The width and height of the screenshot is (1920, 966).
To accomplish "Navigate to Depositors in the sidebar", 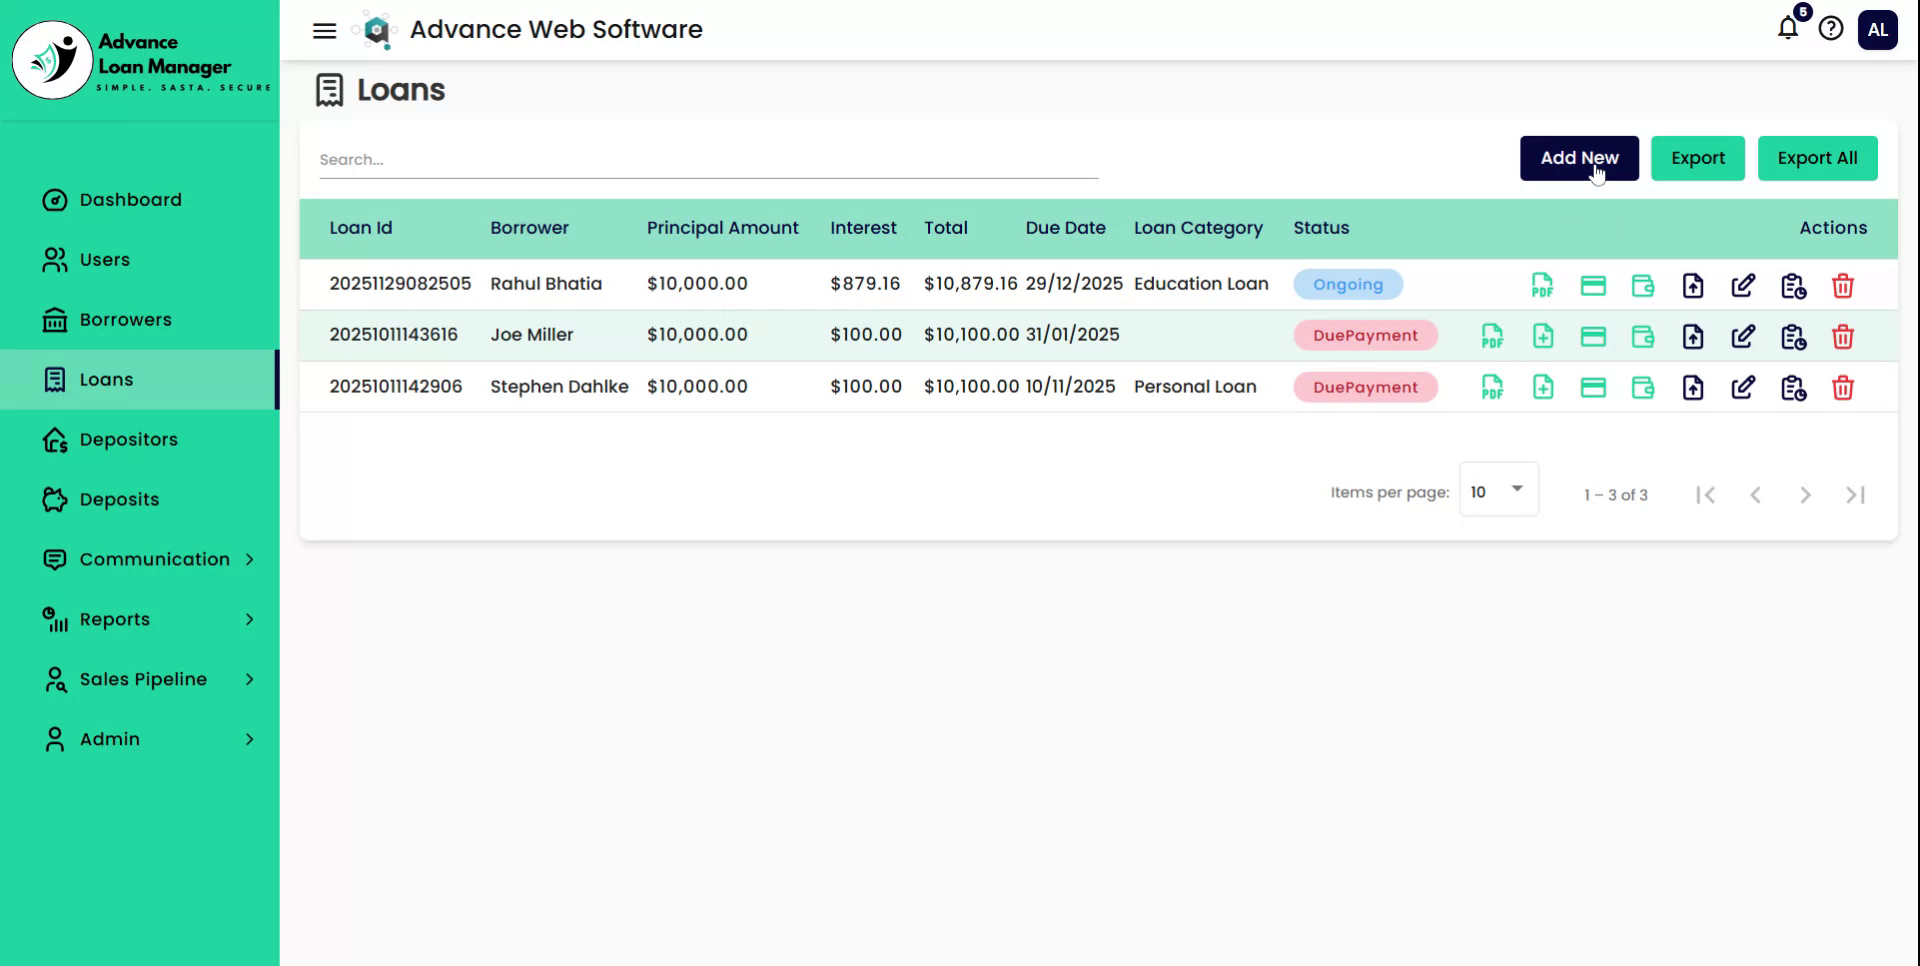I will 129,439.
